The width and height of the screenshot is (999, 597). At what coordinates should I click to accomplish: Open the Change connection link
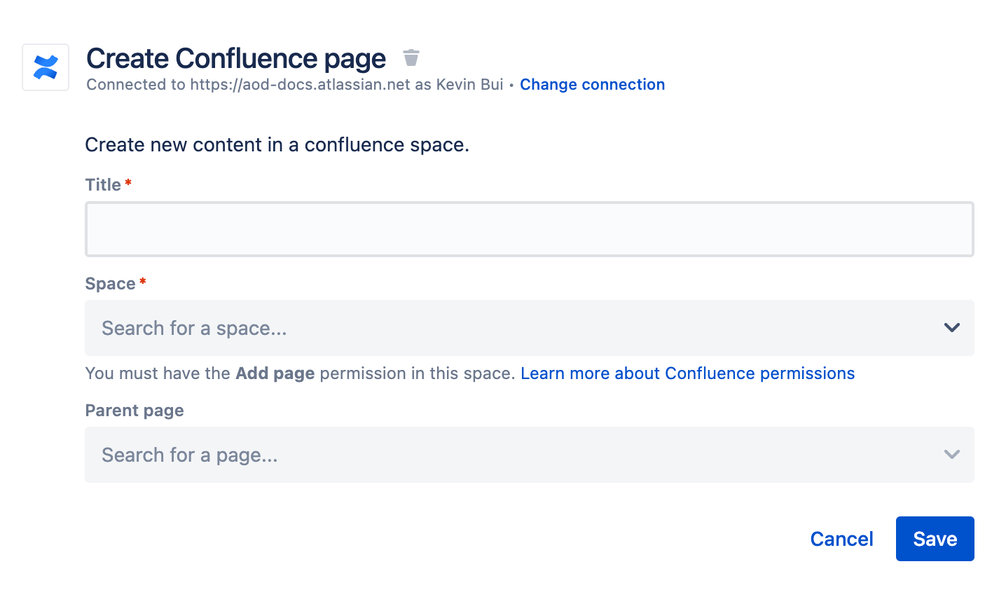592,85
